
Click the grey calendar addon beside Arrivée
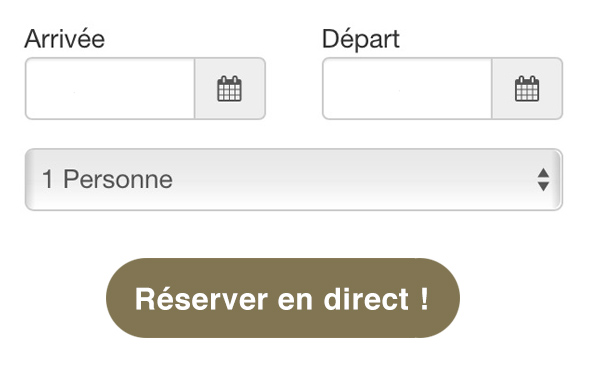point(230,89)
